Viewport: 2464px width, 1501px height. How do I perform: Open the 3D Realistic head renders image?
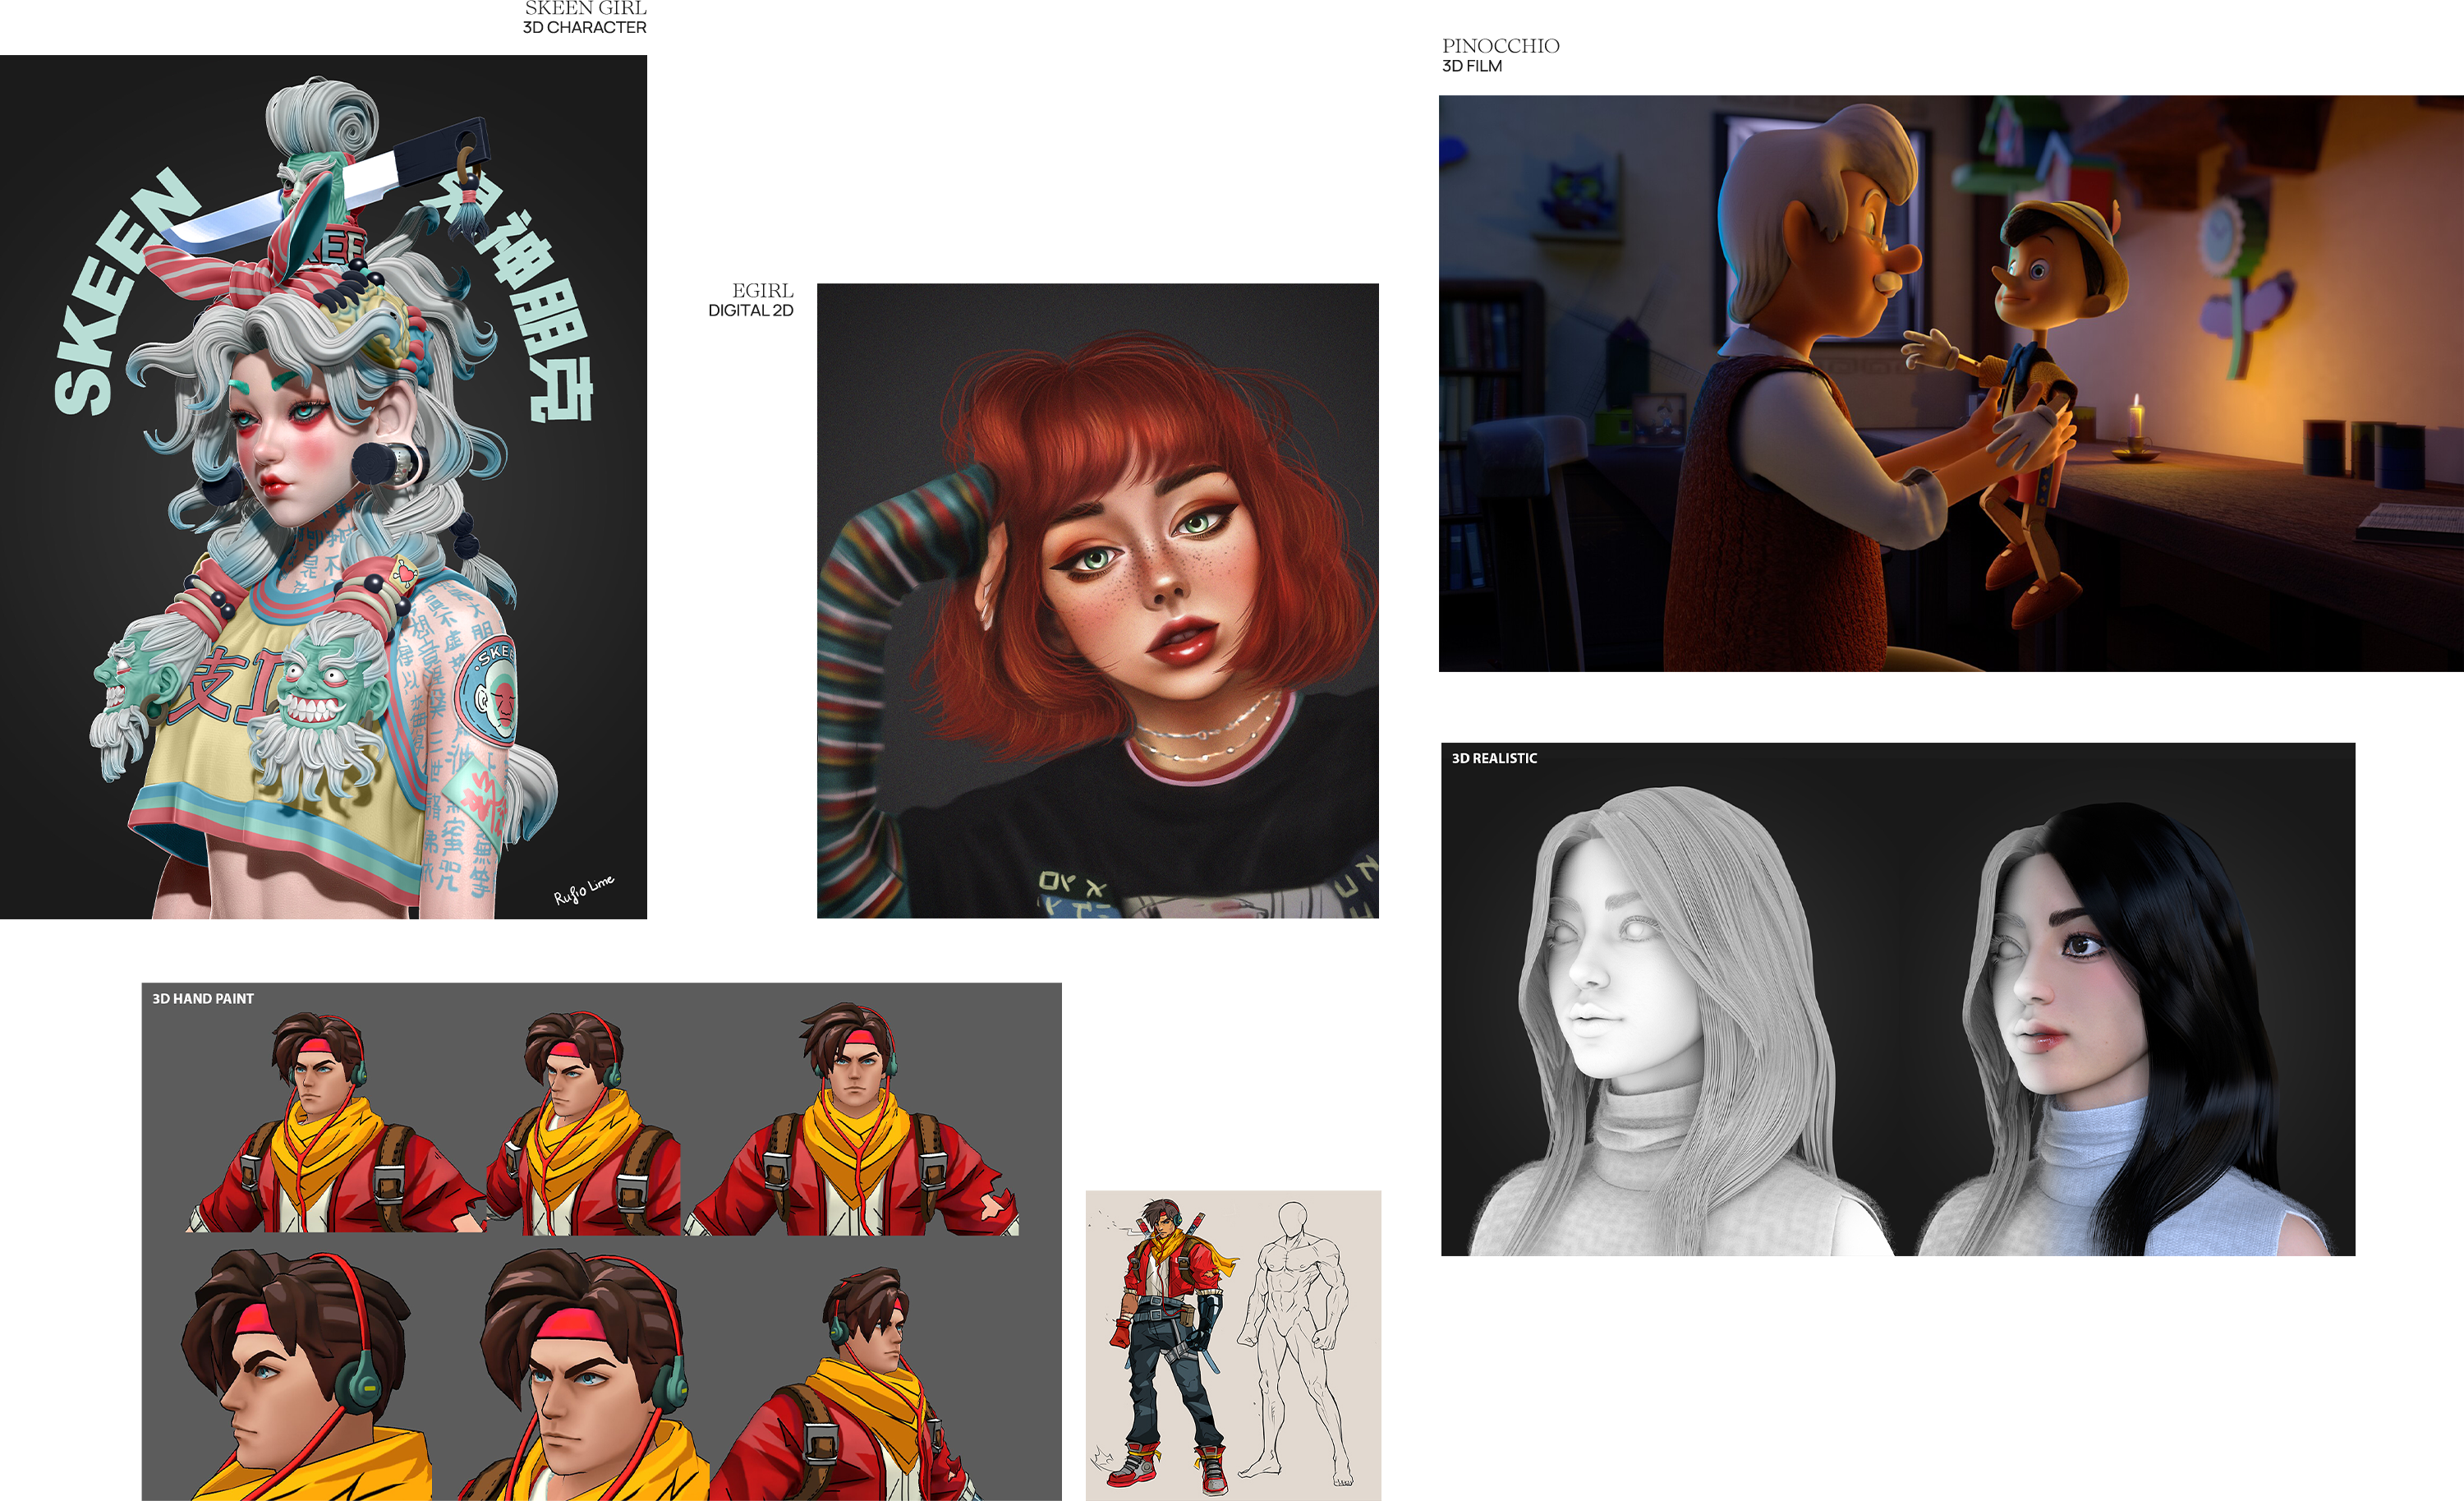pyautogui.click(x=1898, y=999)
